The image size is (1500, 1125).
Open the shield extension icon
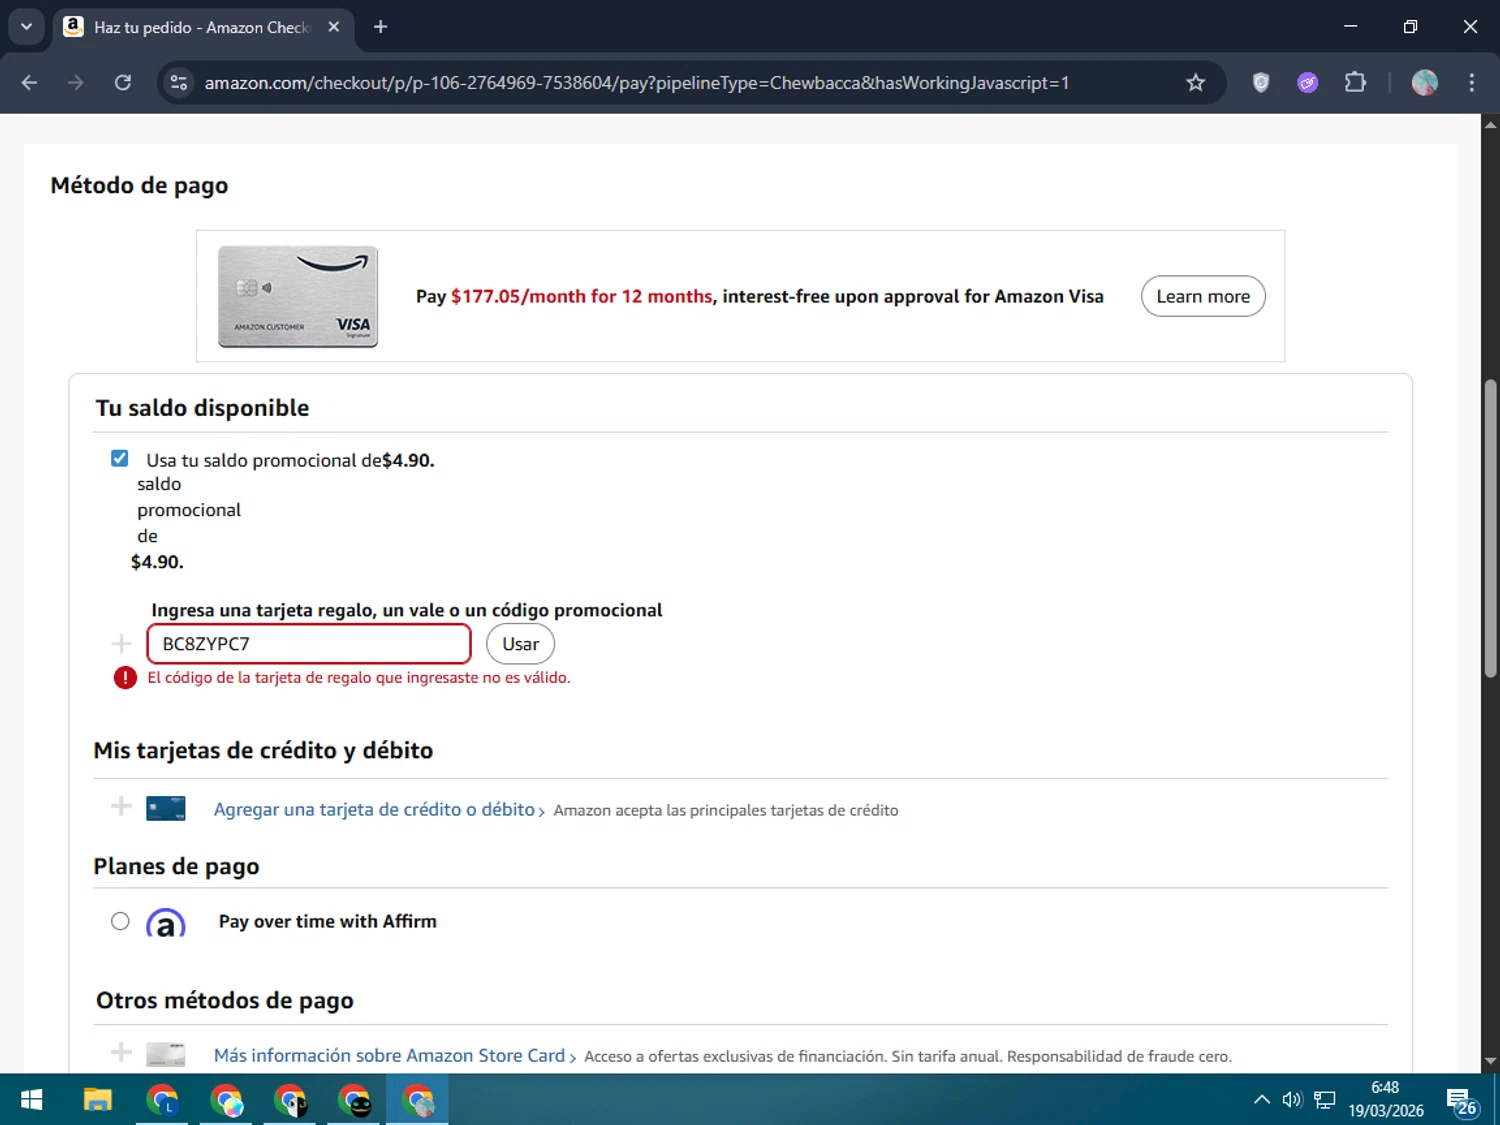coord(1261,83)
